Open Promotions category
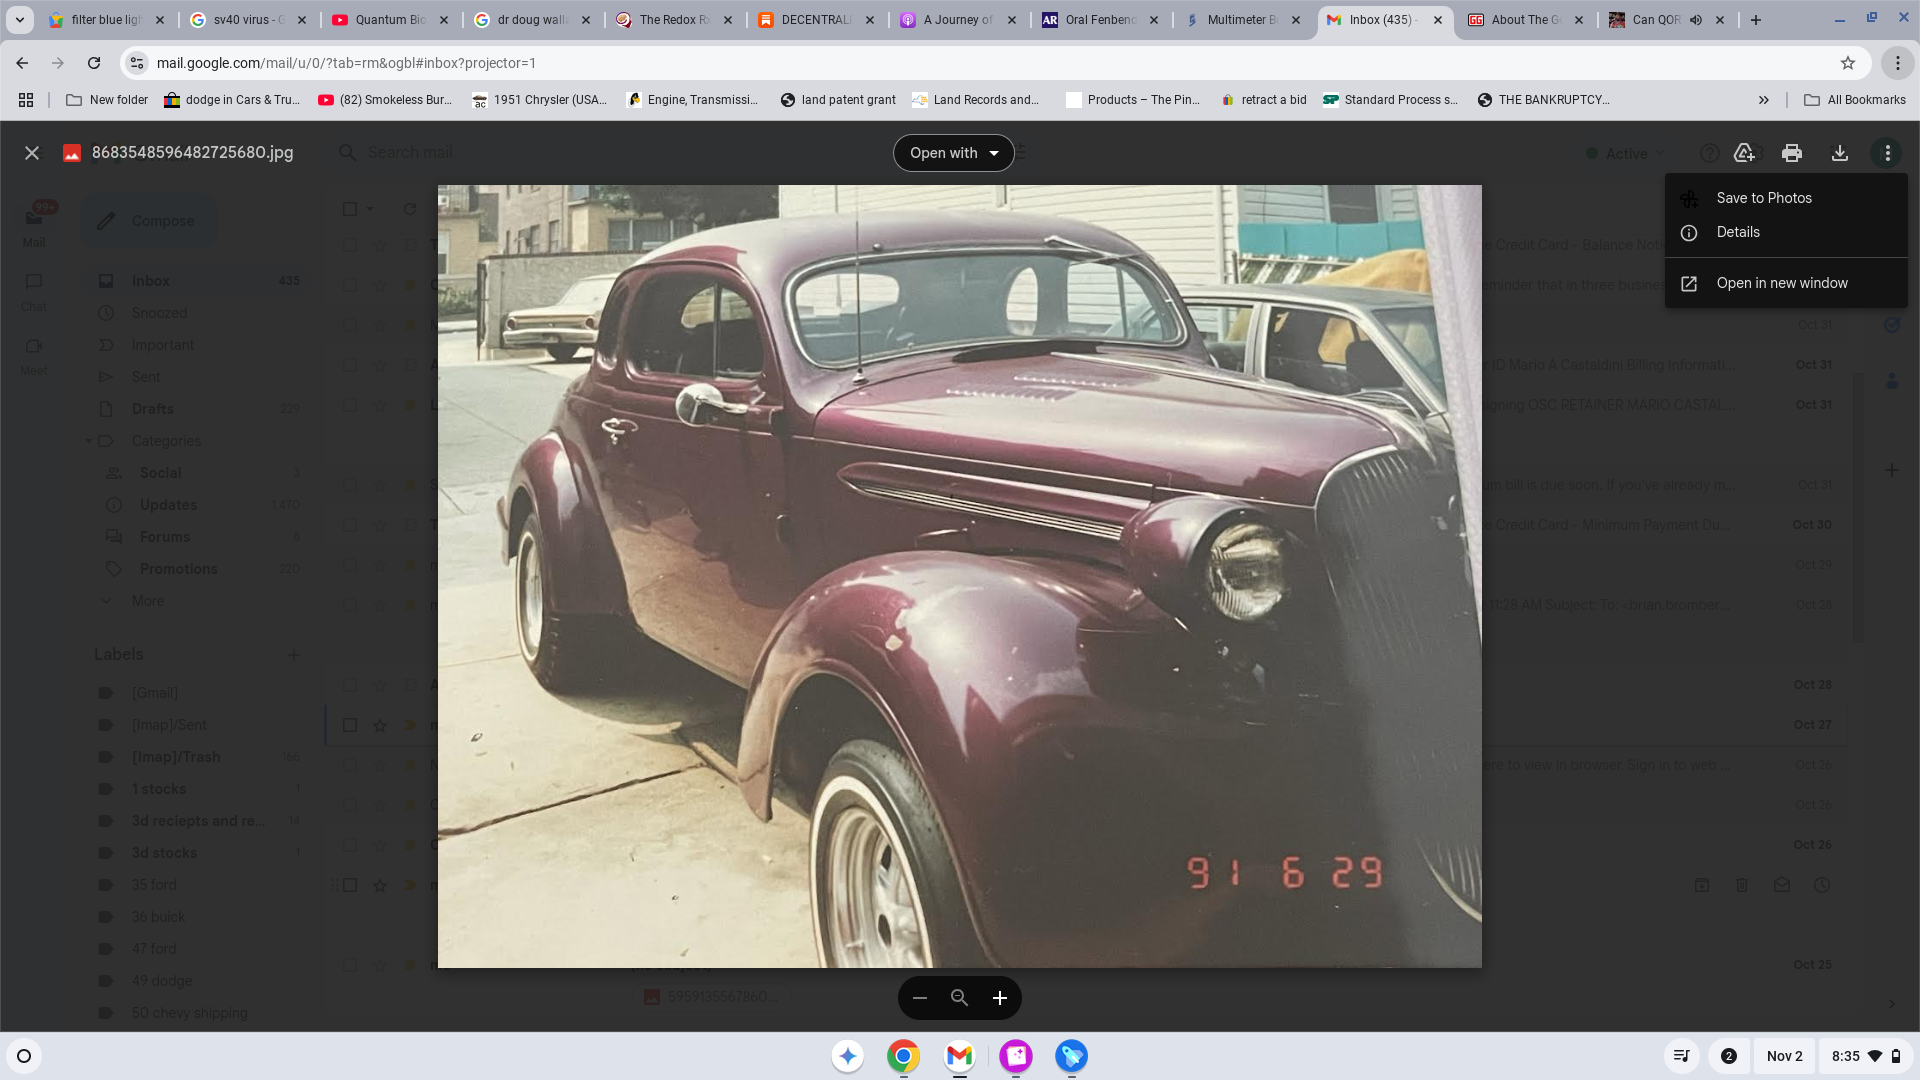This screenshot has height=1080, width=1920. pyautogui.click(x=196, y=569)
